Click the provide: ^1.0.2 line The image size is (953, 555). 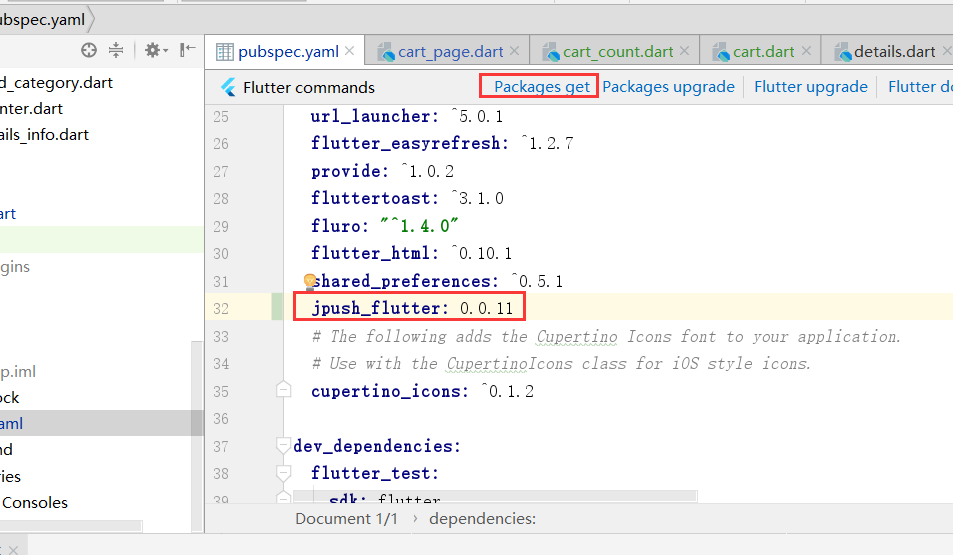tap(382, 171)
